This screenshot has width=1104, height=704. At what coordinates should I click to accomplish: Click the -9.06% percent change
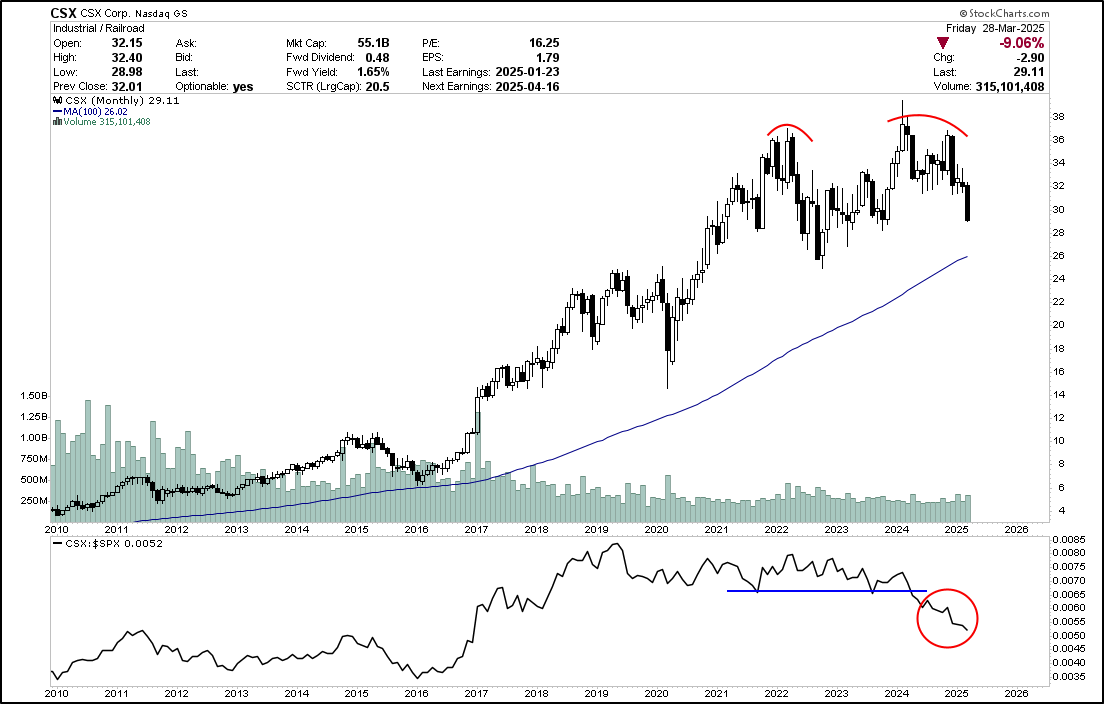(1022, 43)
